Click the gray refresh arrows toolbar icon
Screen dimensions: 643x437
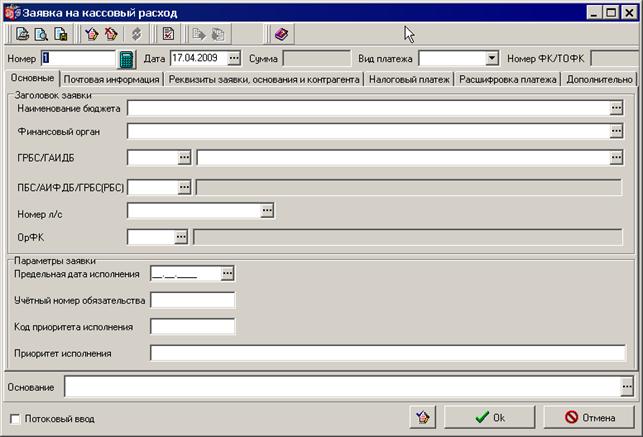click(137, 34)
